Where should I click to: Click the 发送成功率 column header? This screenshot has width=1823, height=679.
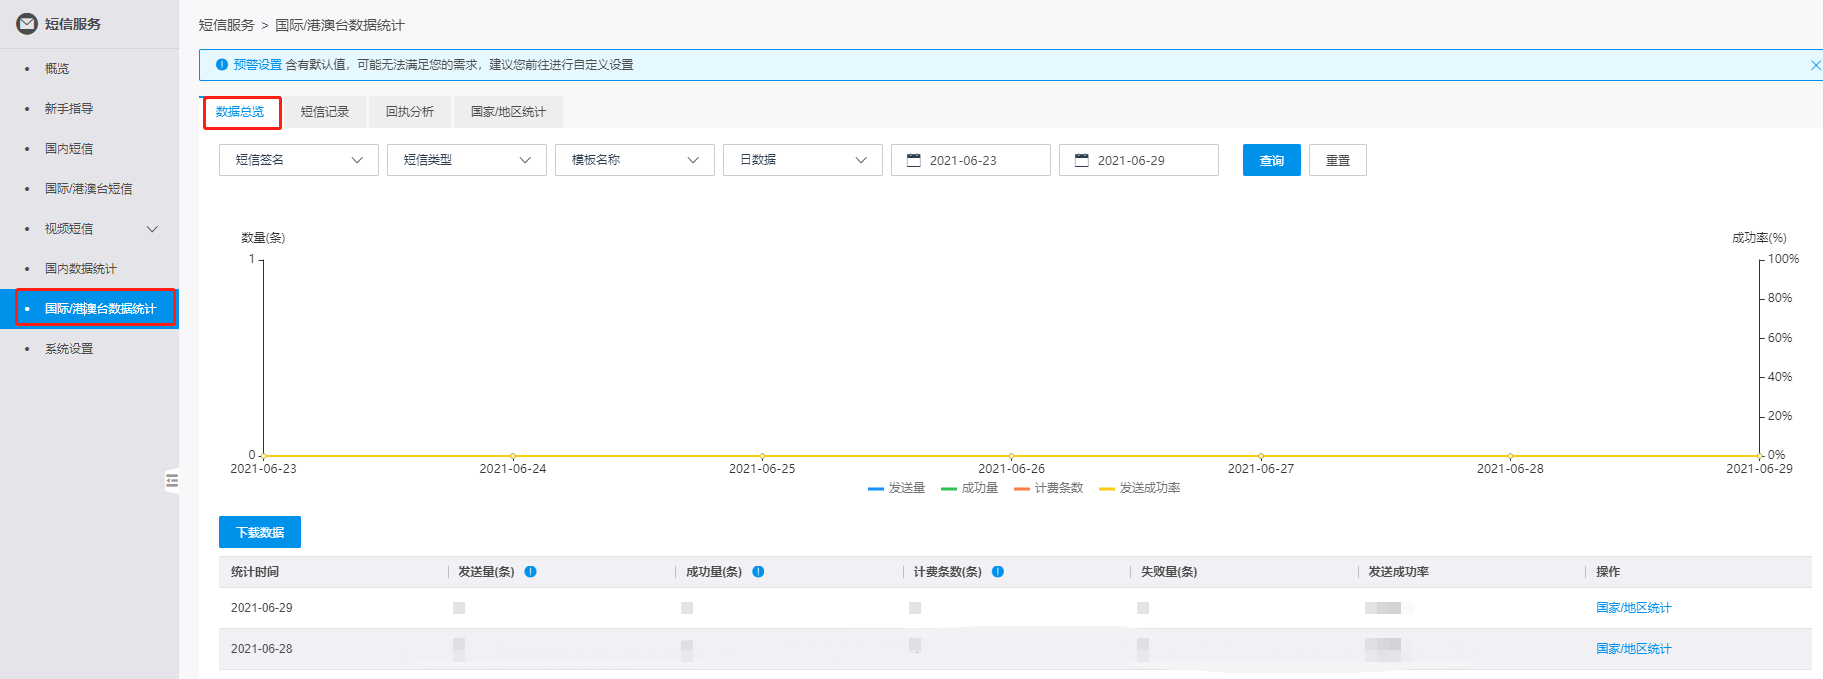click(1398, 572)
